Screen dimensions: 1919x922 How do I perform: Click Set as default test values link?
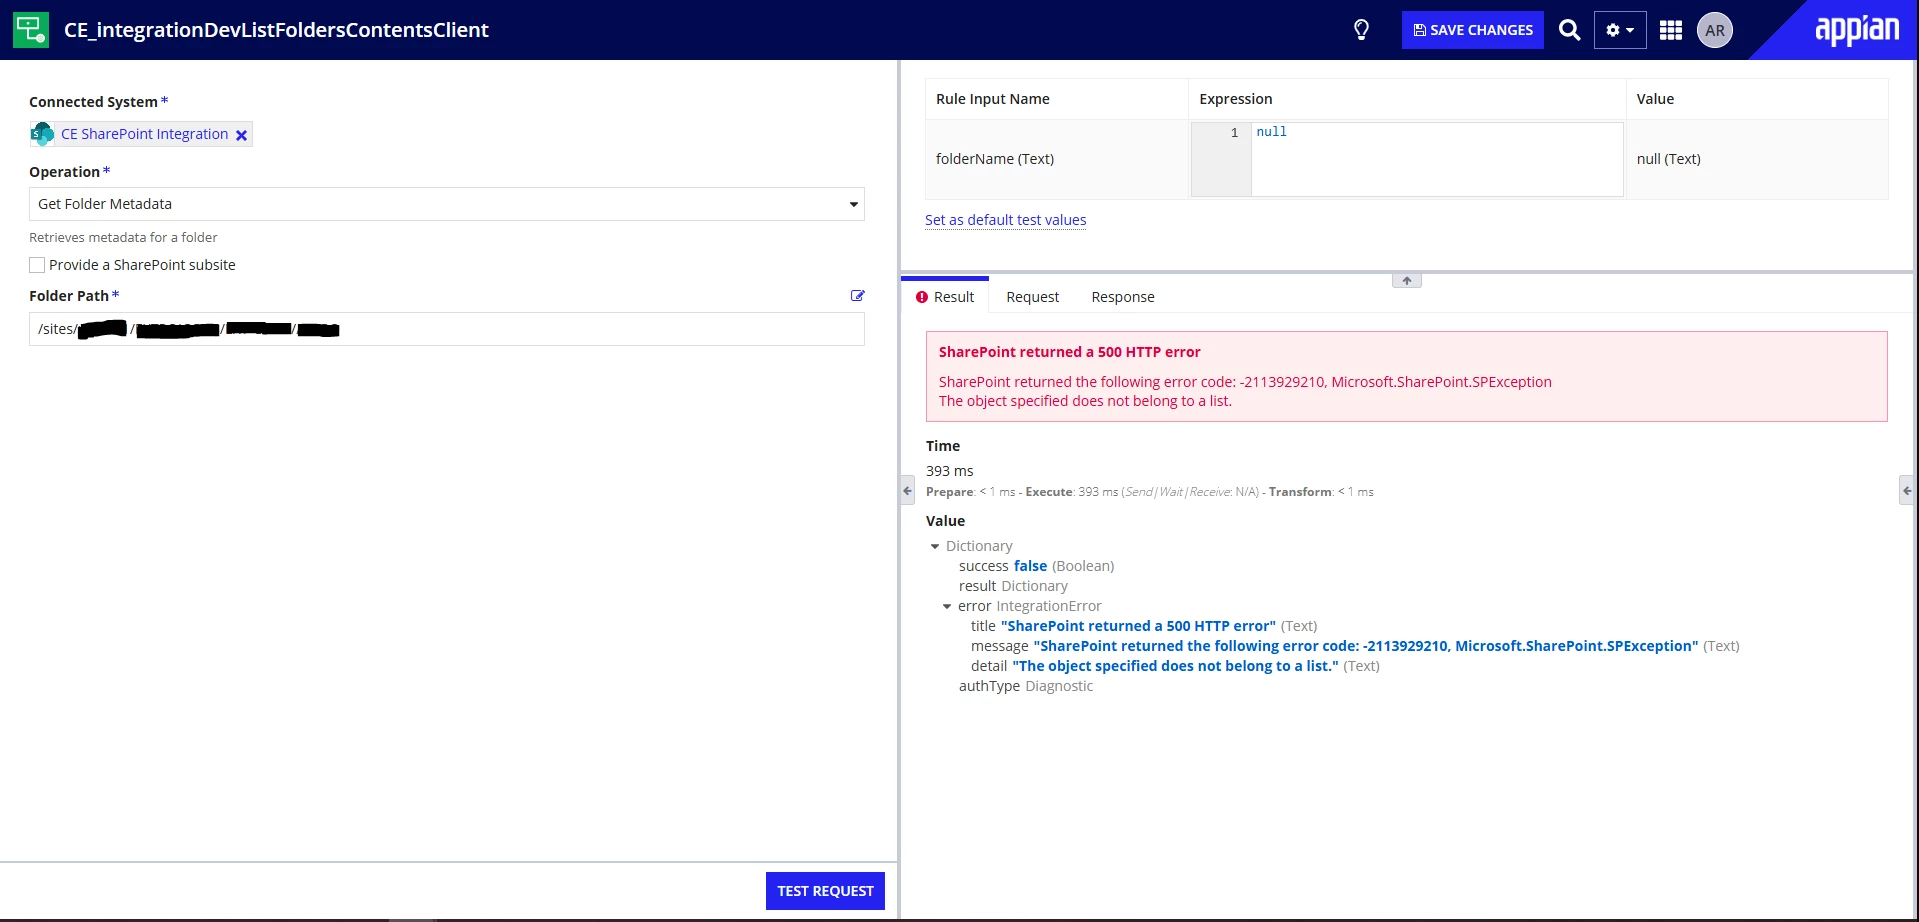[1005, 220]
